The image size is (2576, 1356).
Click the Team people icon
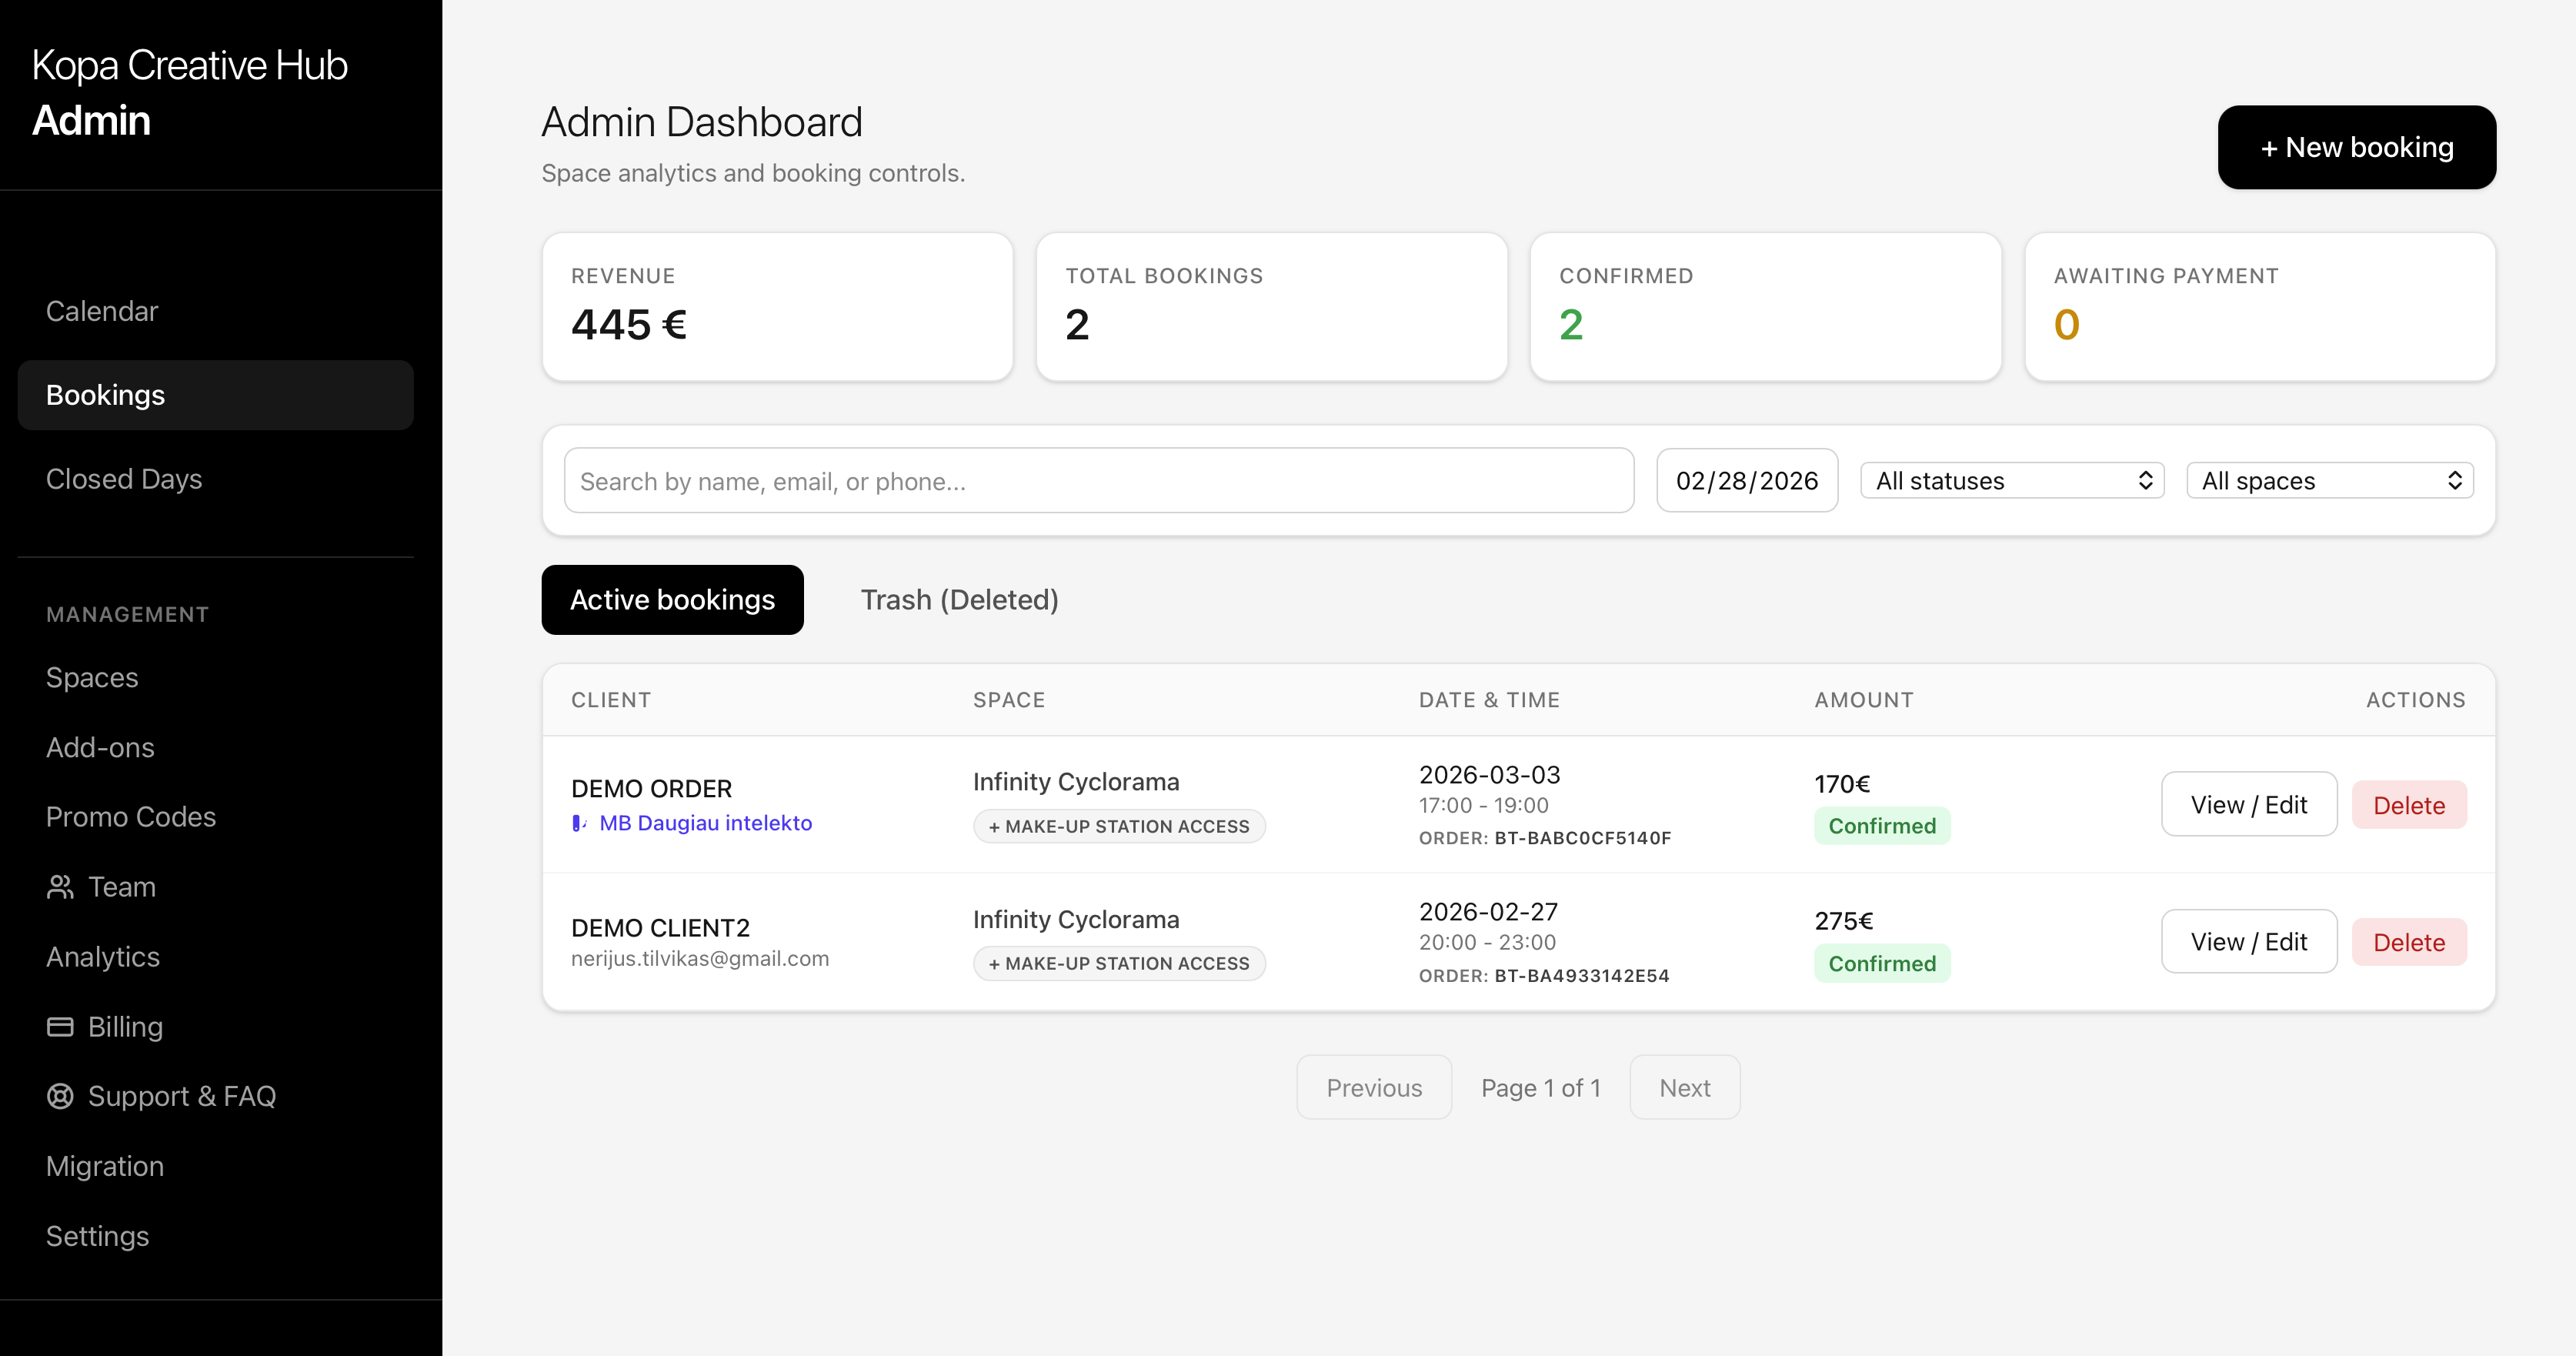[60, 887]
